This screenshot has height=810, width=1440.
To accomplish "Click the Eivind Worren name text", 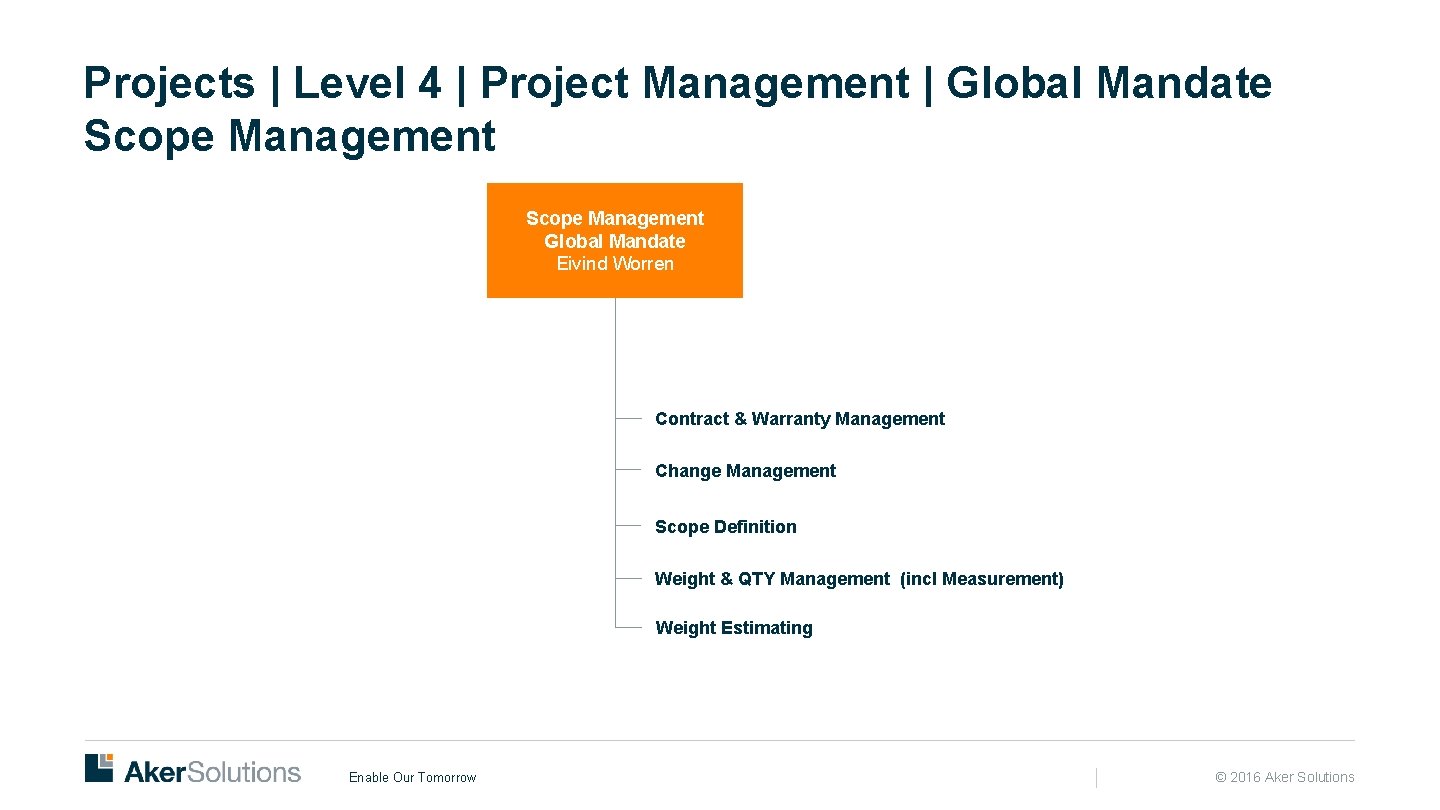I will 614,263.
